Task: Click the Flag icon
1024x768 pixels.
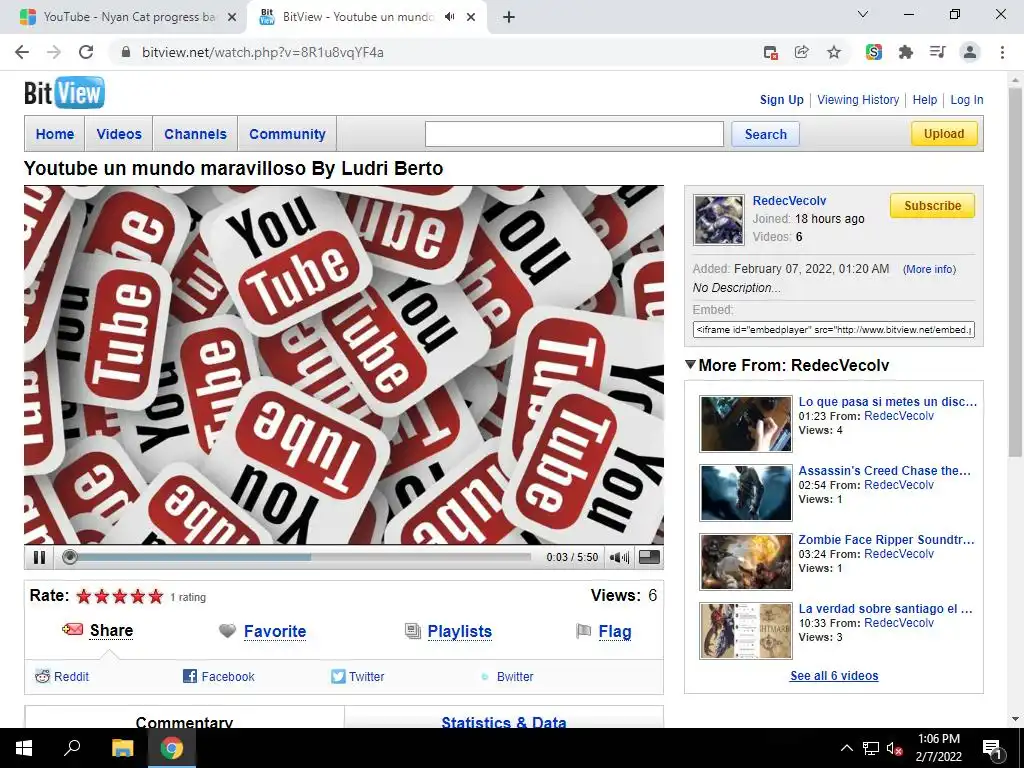Action: (583, 631)
